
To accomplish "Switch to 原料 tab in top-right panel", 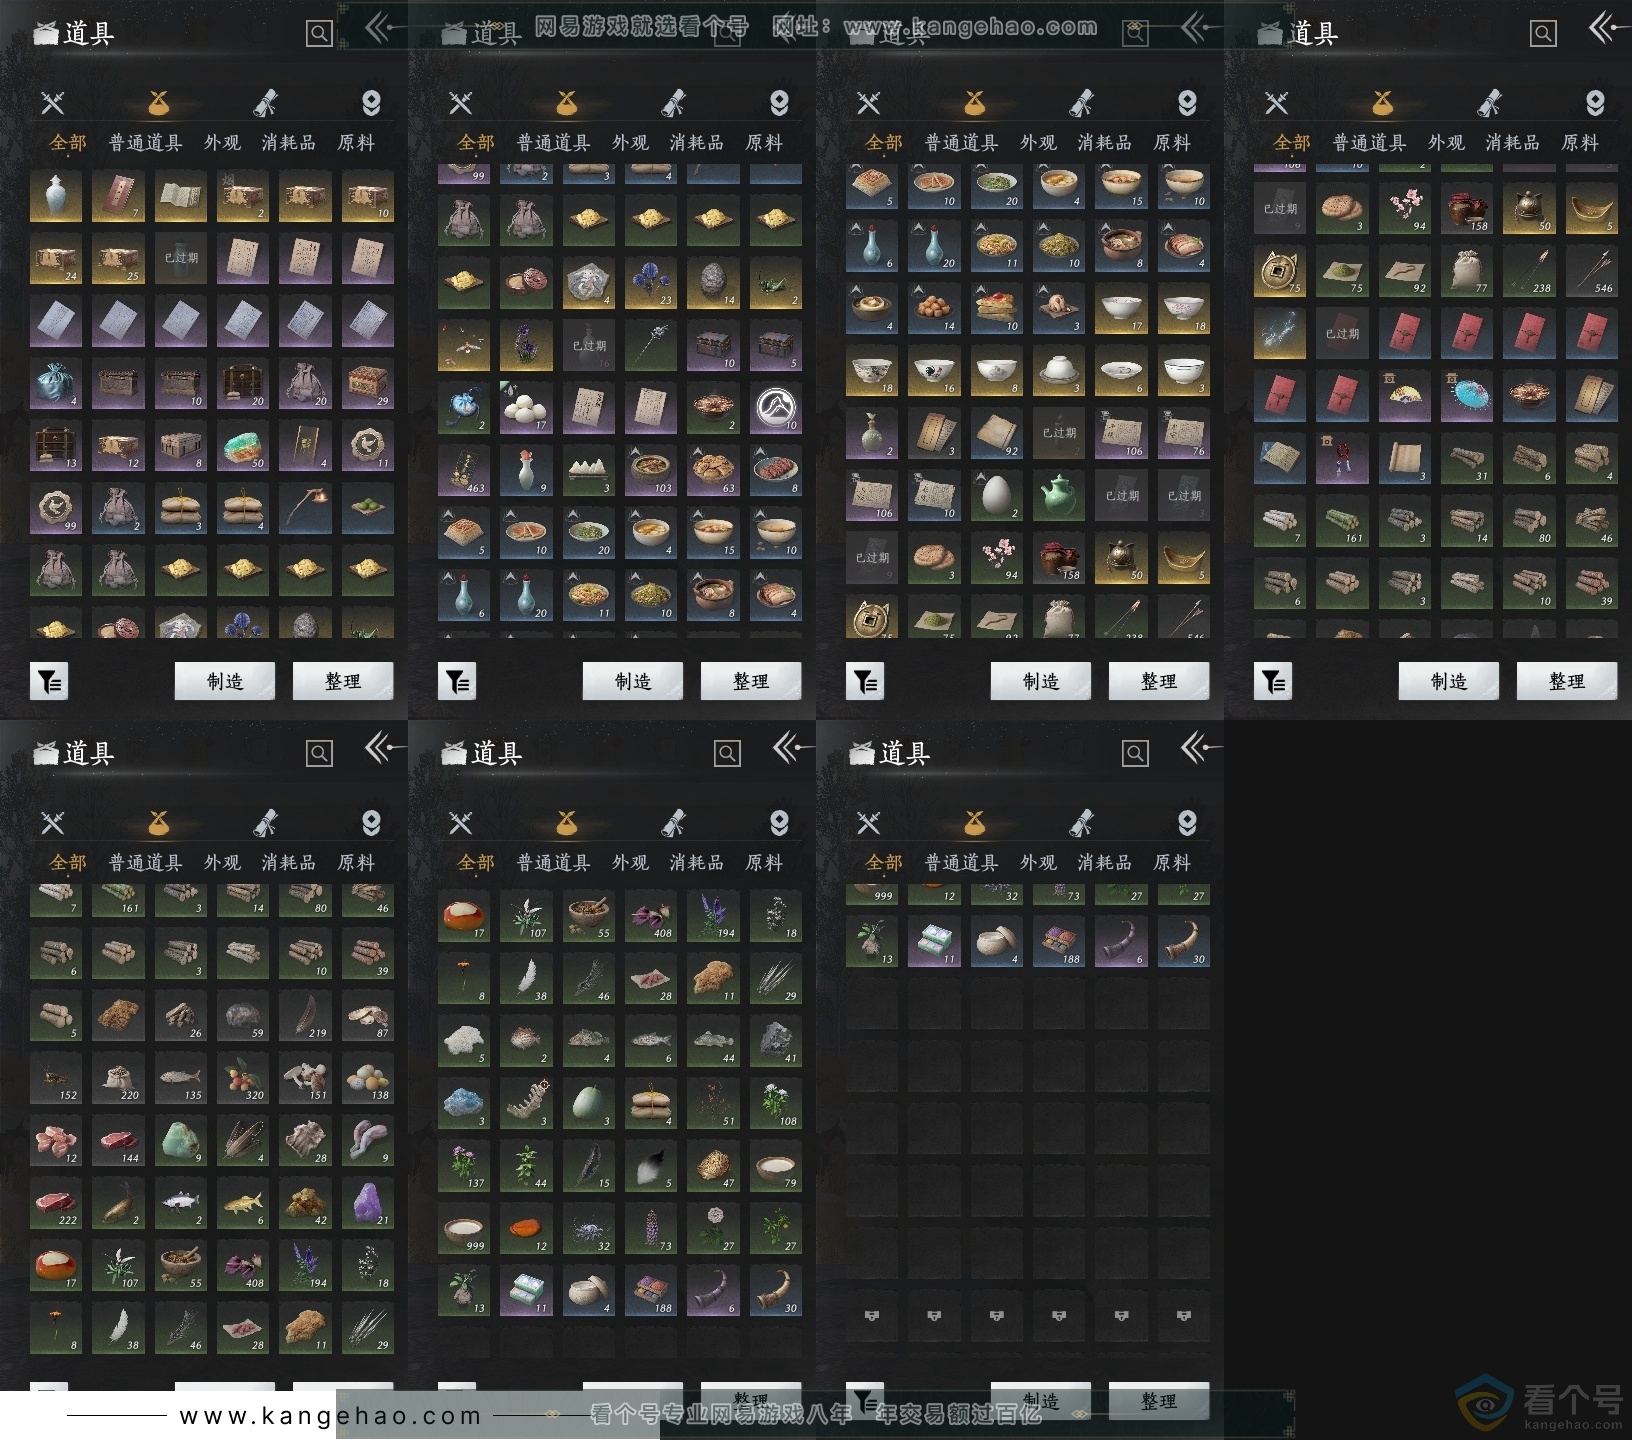I will 1580,143.
